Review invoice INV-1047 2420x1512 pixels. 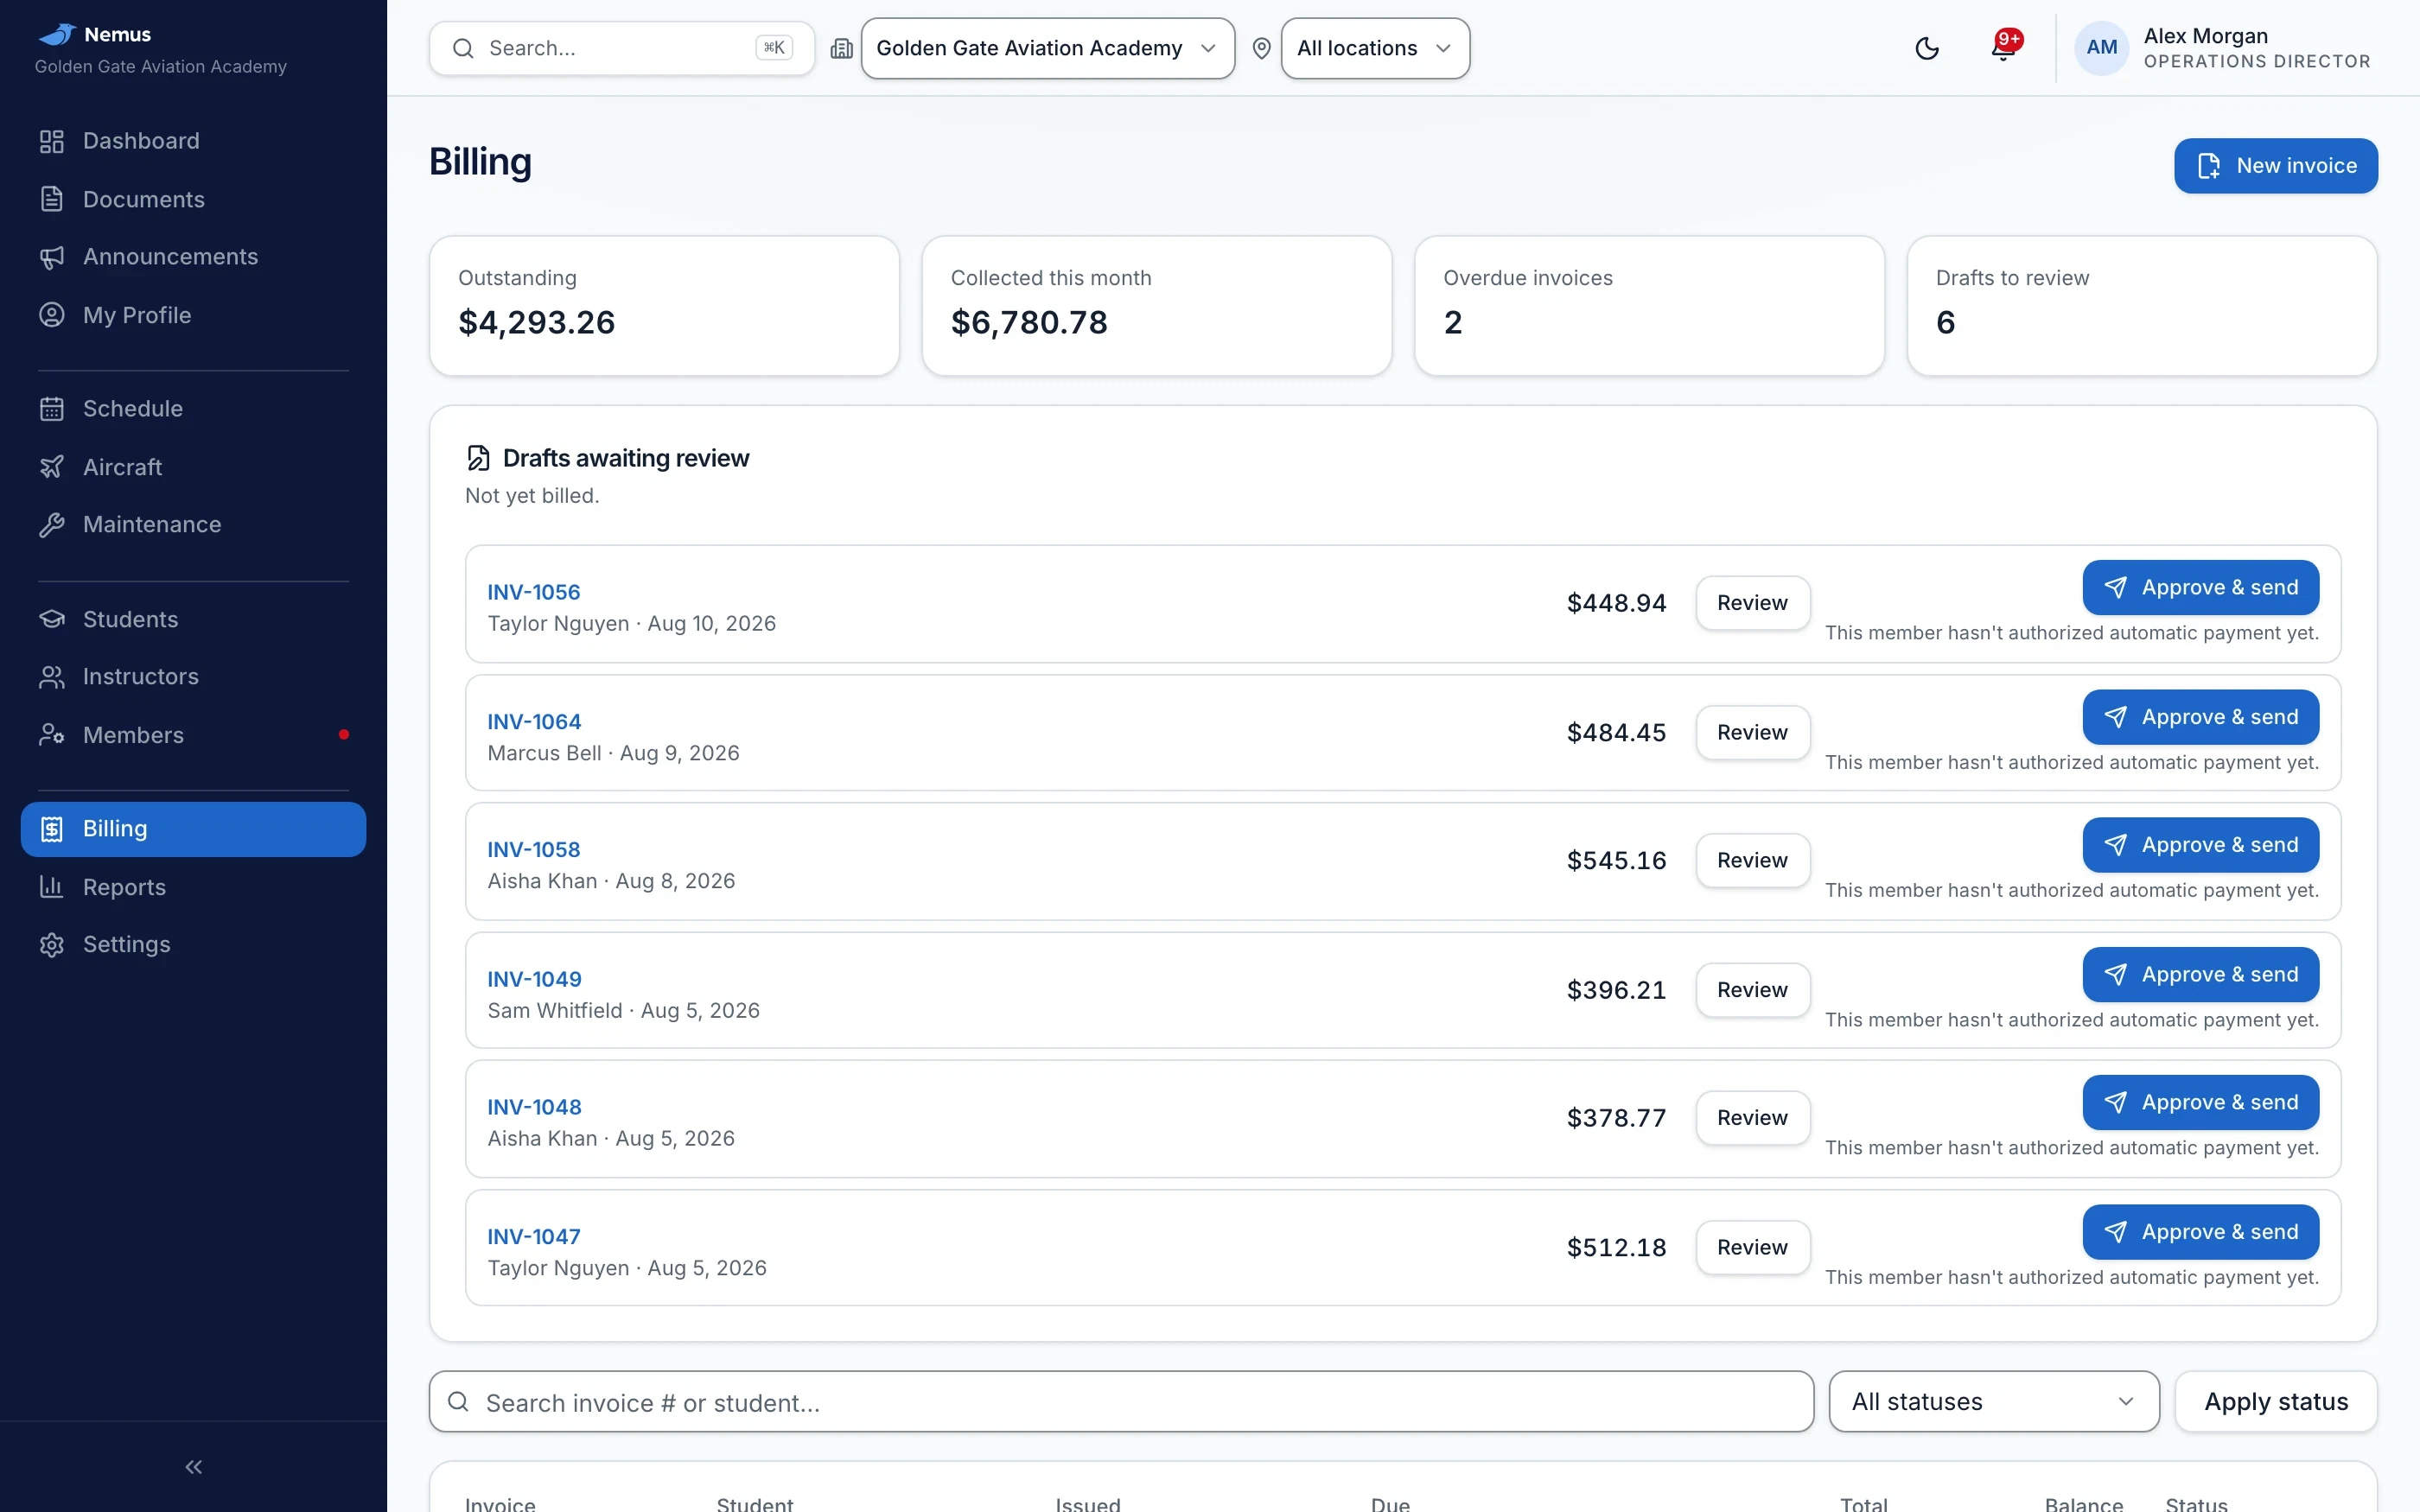1752,1248
